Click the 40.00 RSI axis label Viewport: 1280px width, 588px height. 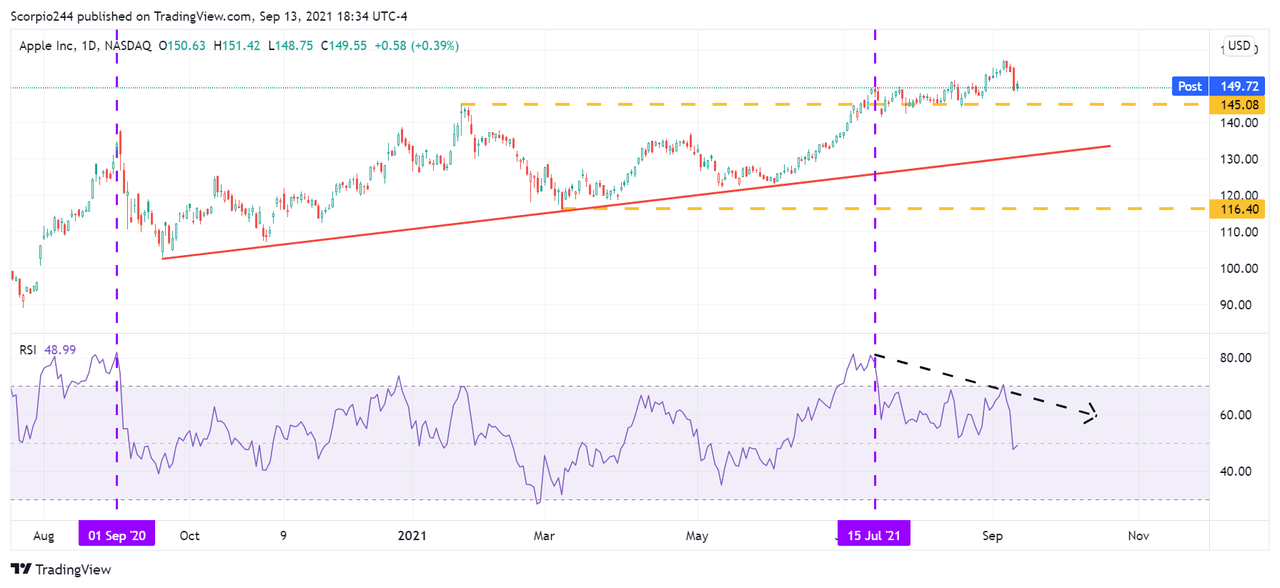[1236, 472]
